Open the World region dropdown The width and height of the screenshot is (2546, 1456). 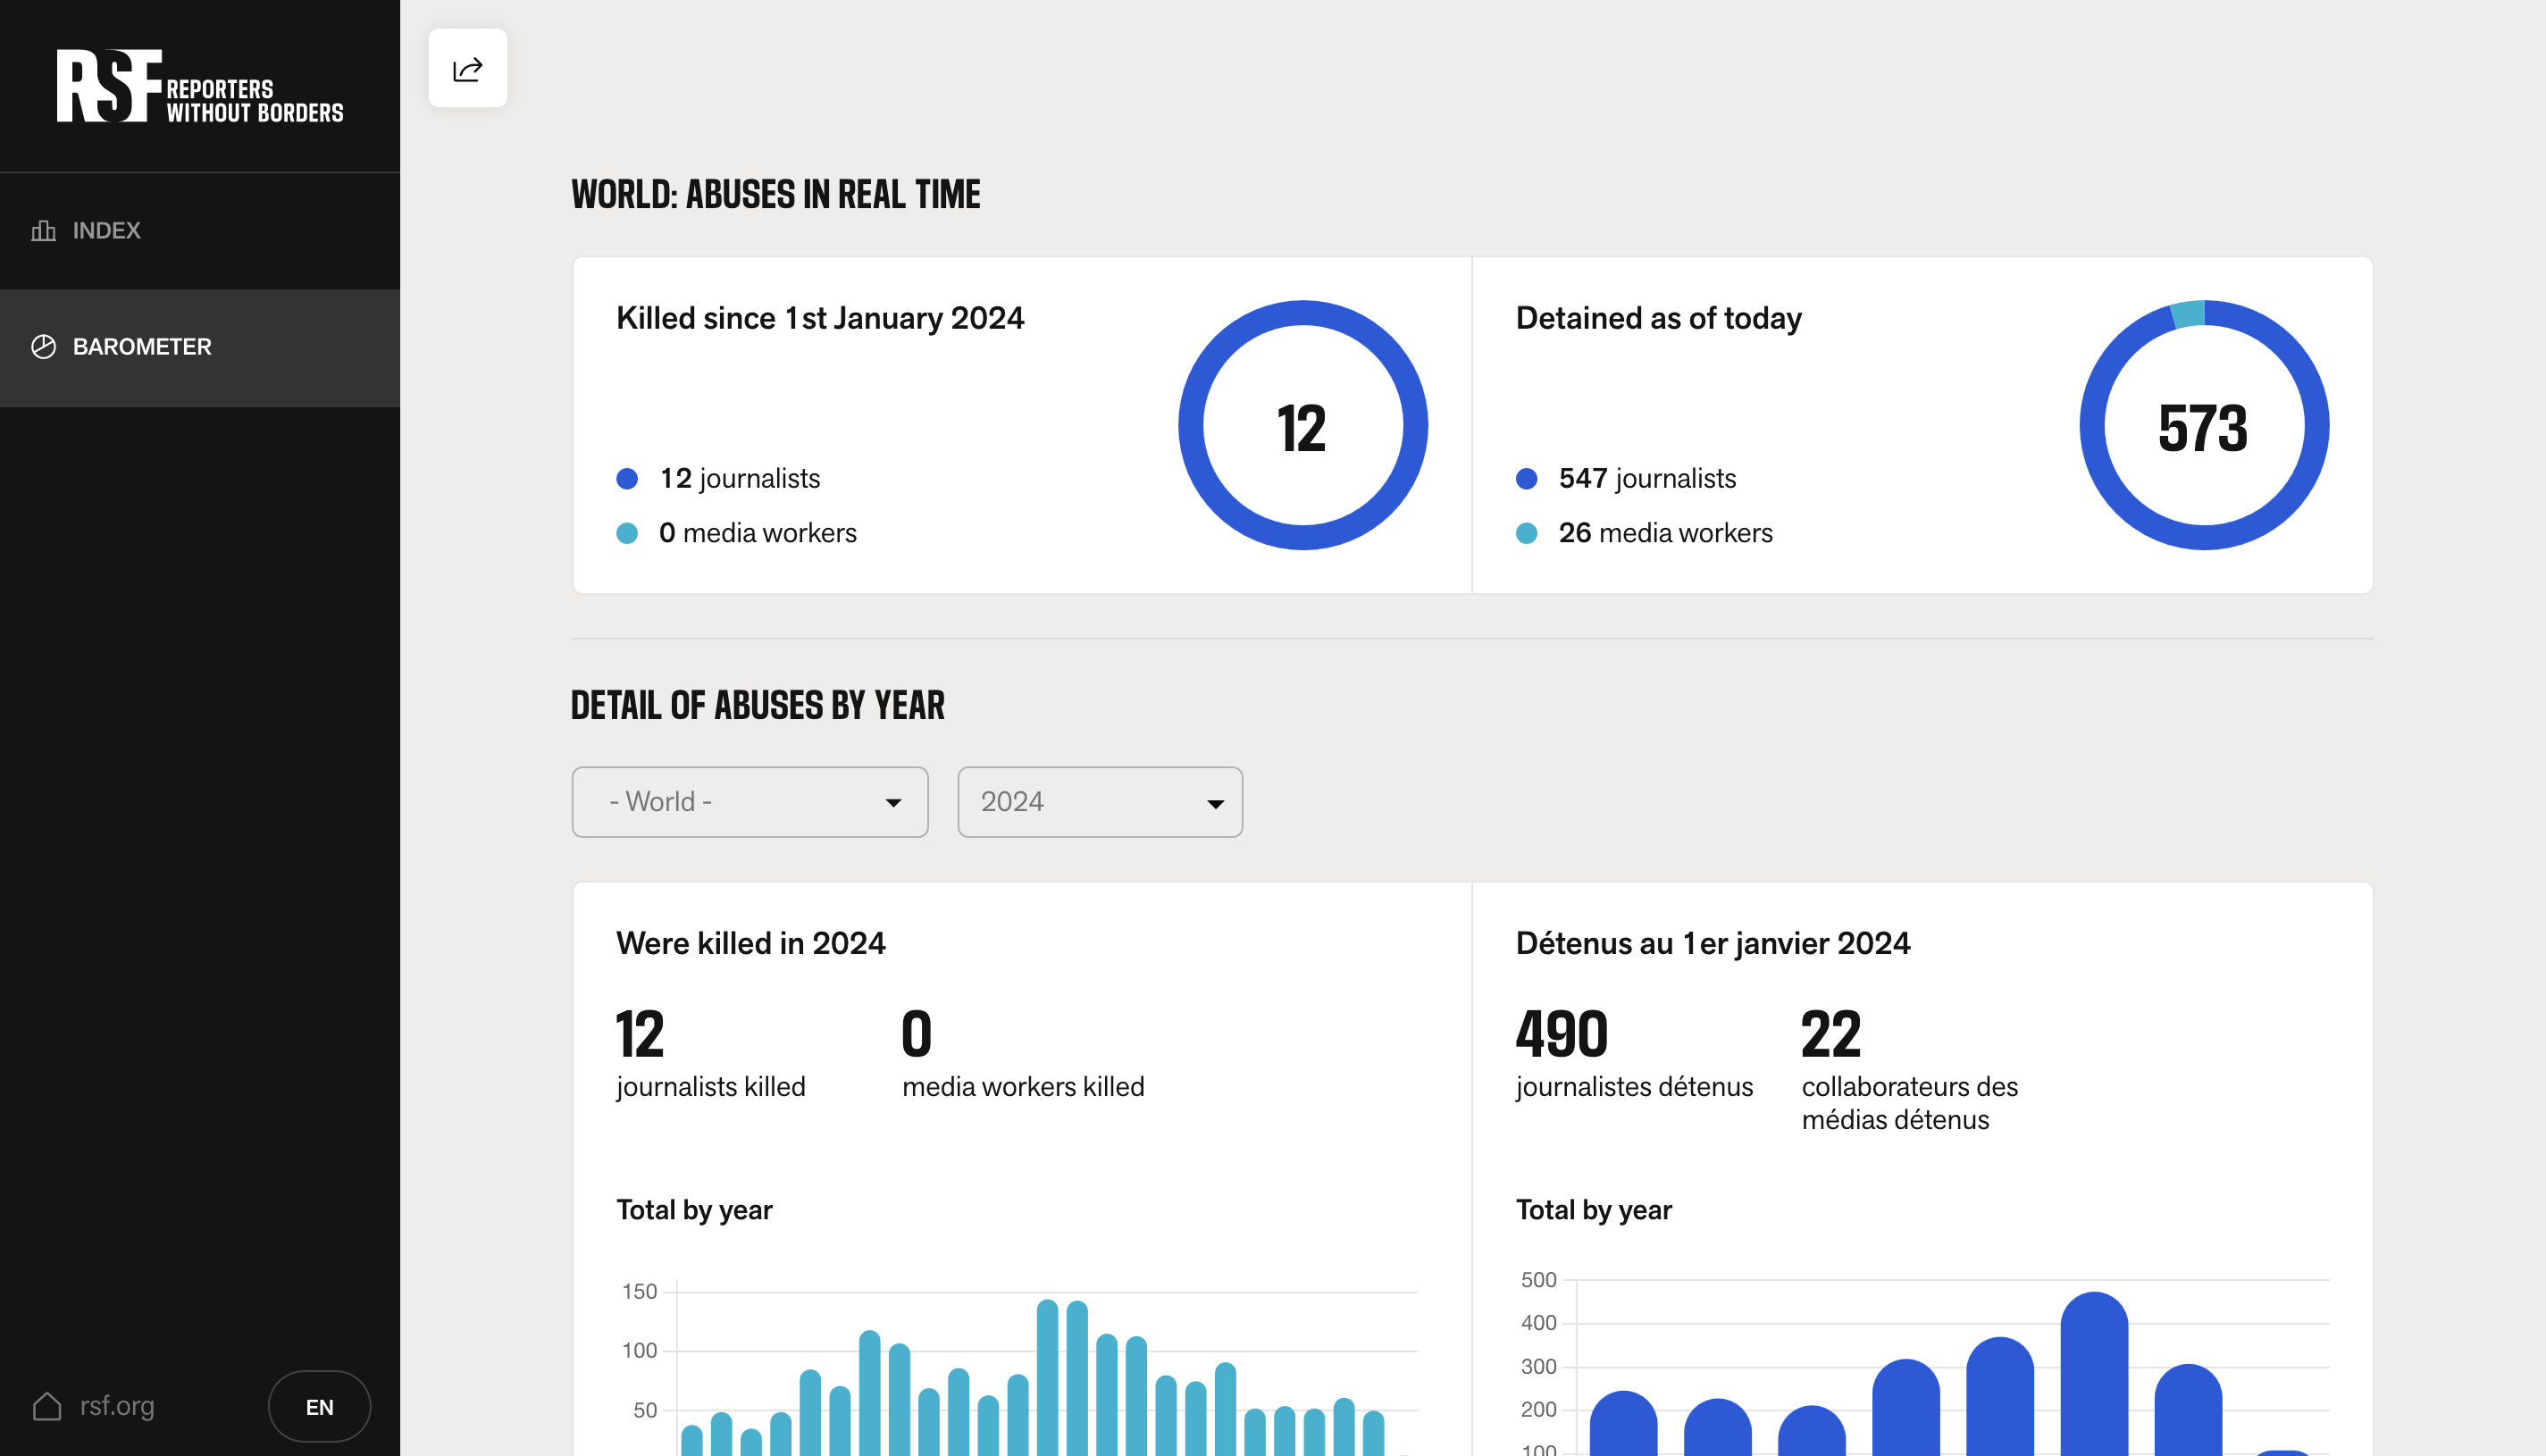point(749,802)
